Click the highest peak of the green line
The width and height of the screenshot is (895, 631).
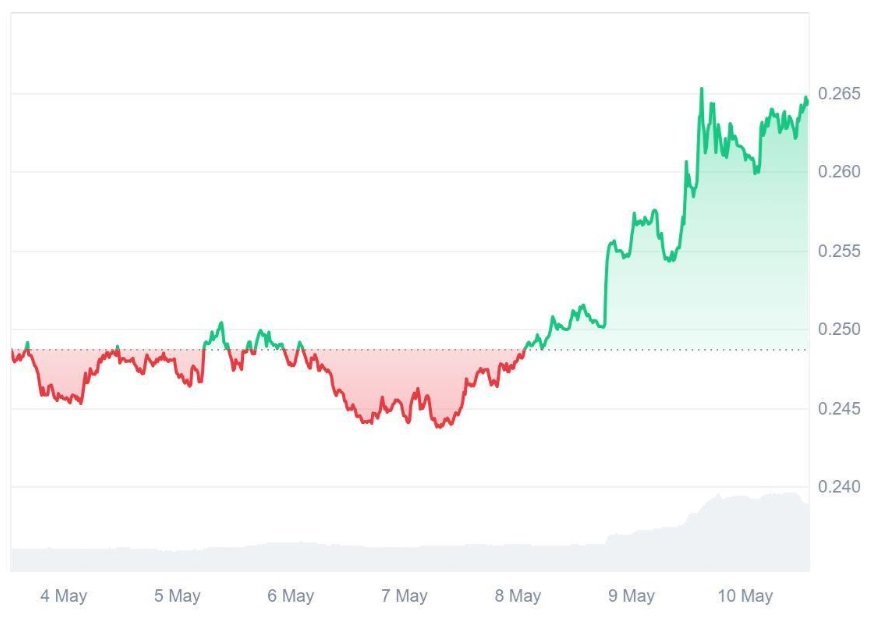(x=701, y=89)
